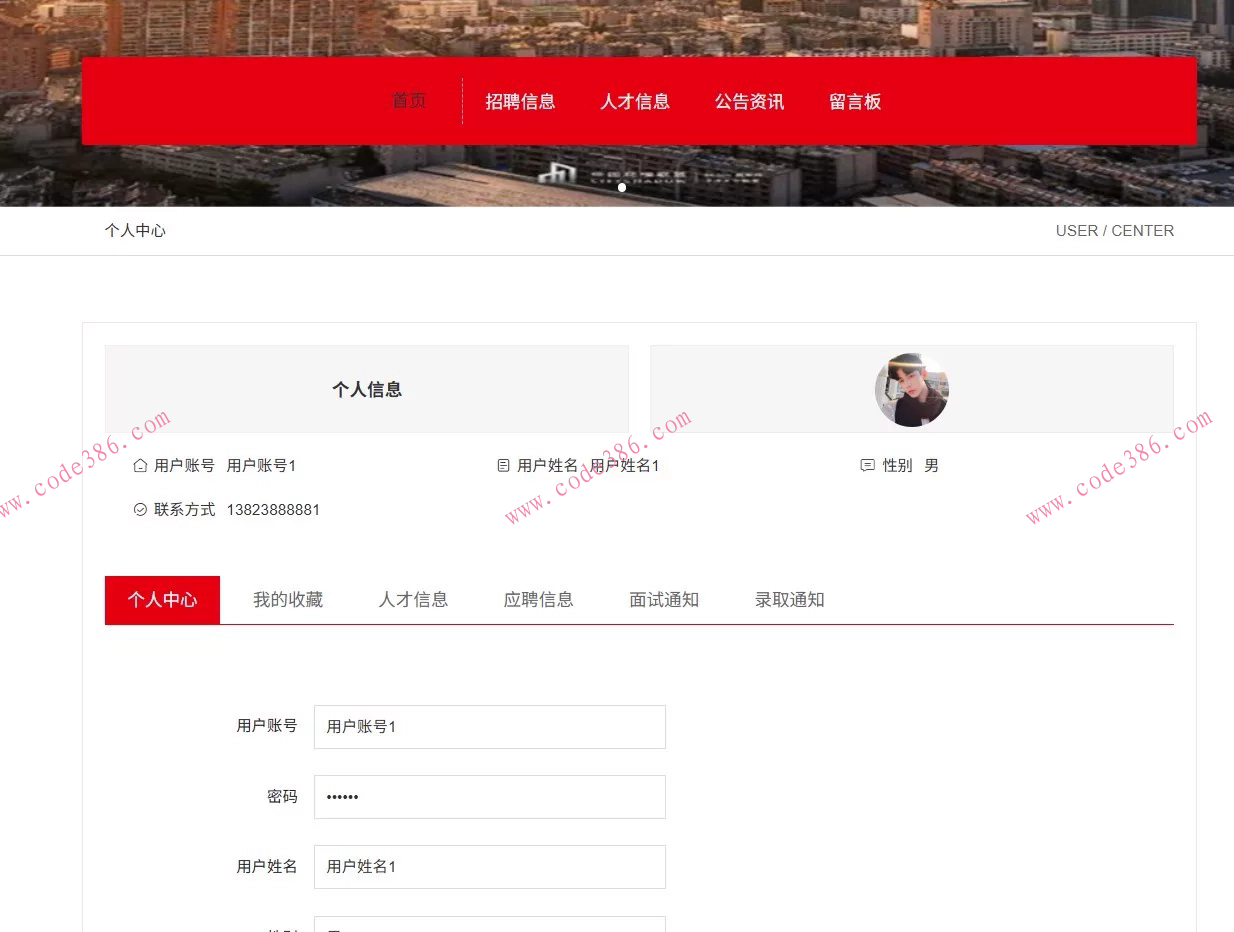1234x932 pixels.
Task: Open the 留言板 navigation menu item
Action: click(x=856, y=100)
